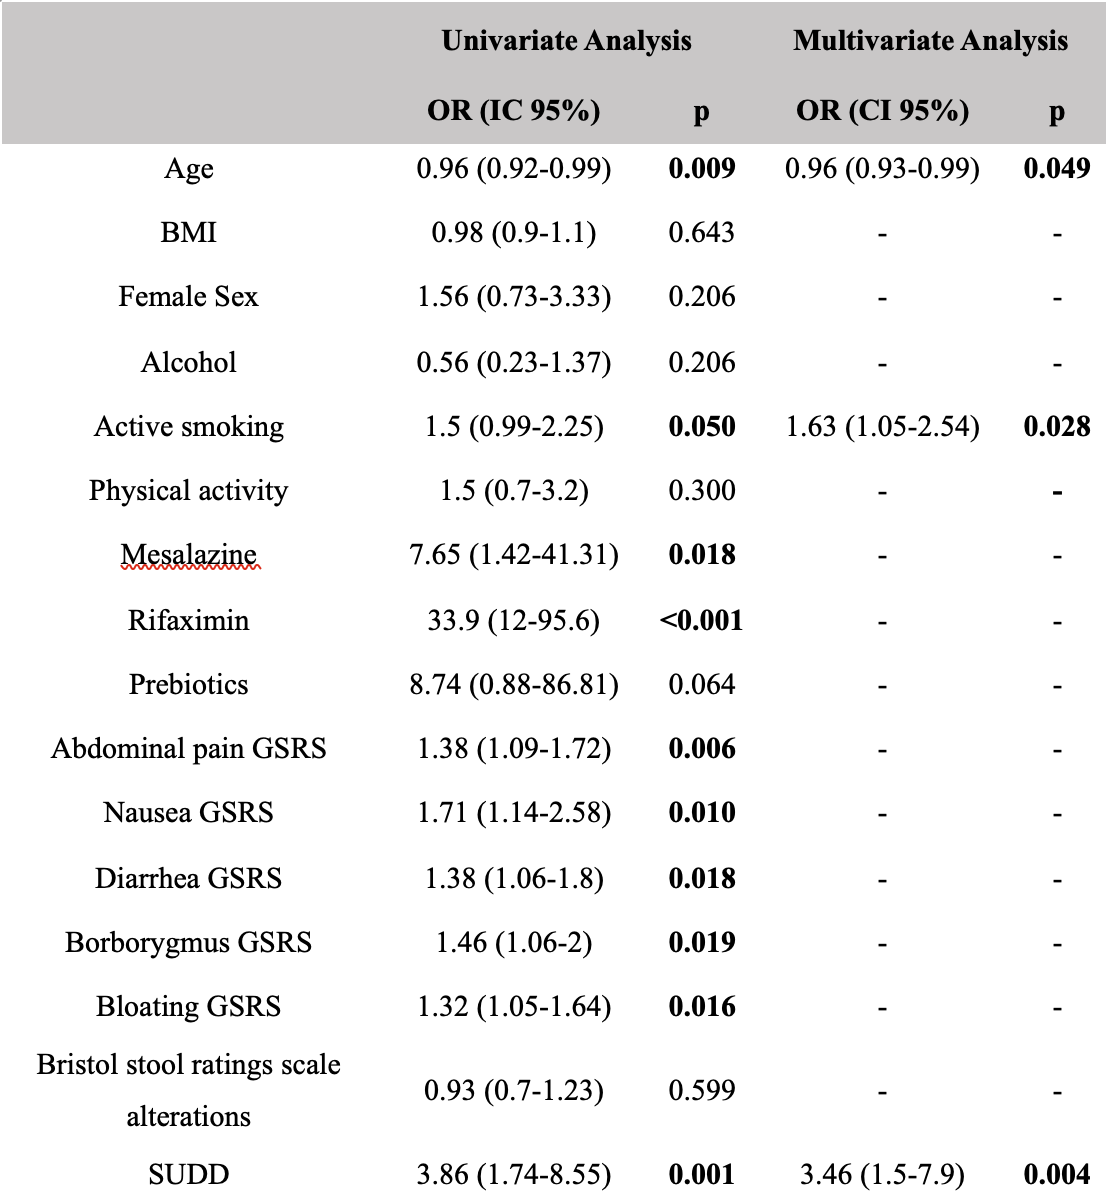Click multivariate OR 1.63 (1.05-2.54)

(x=882, y=427)
